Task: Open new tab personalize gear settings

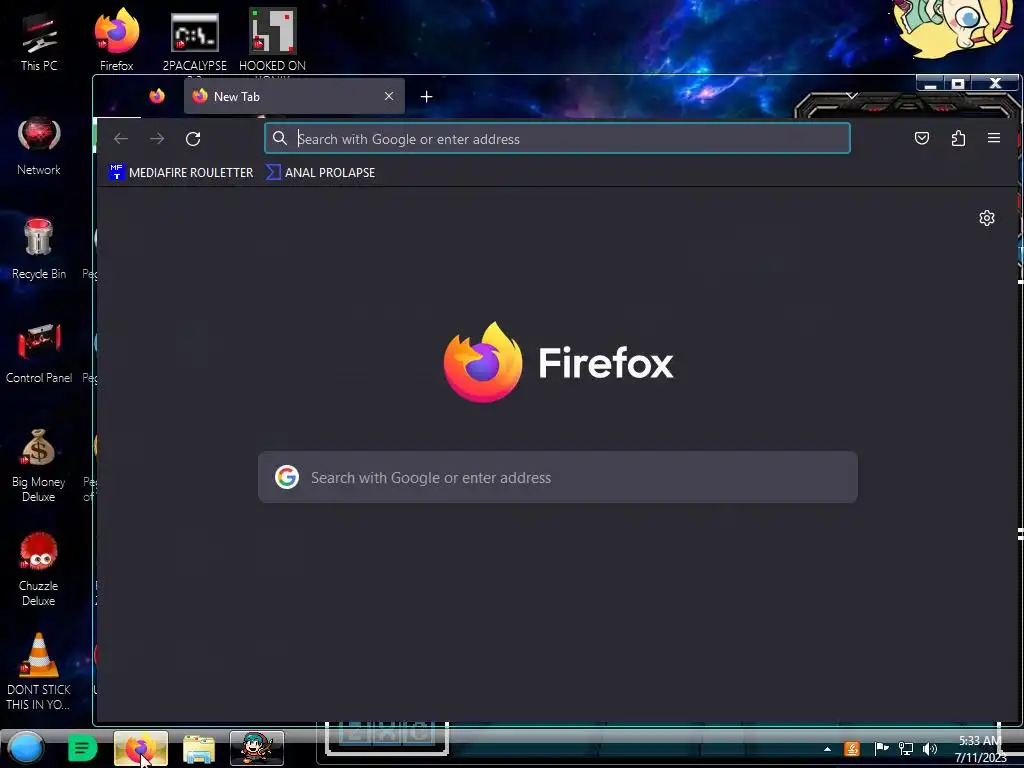Action: pyautogui.click(x=987, y=218)
